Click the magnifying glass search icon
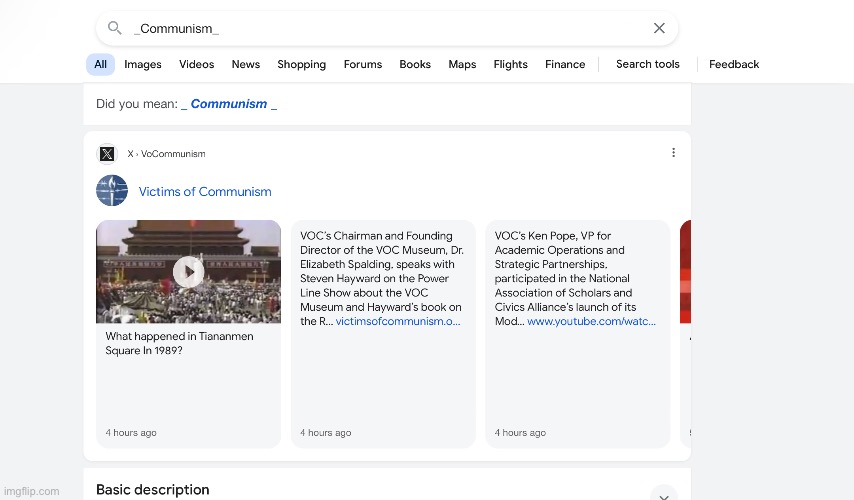The height and width of the screenshot is (500, 854). (114, 28)
